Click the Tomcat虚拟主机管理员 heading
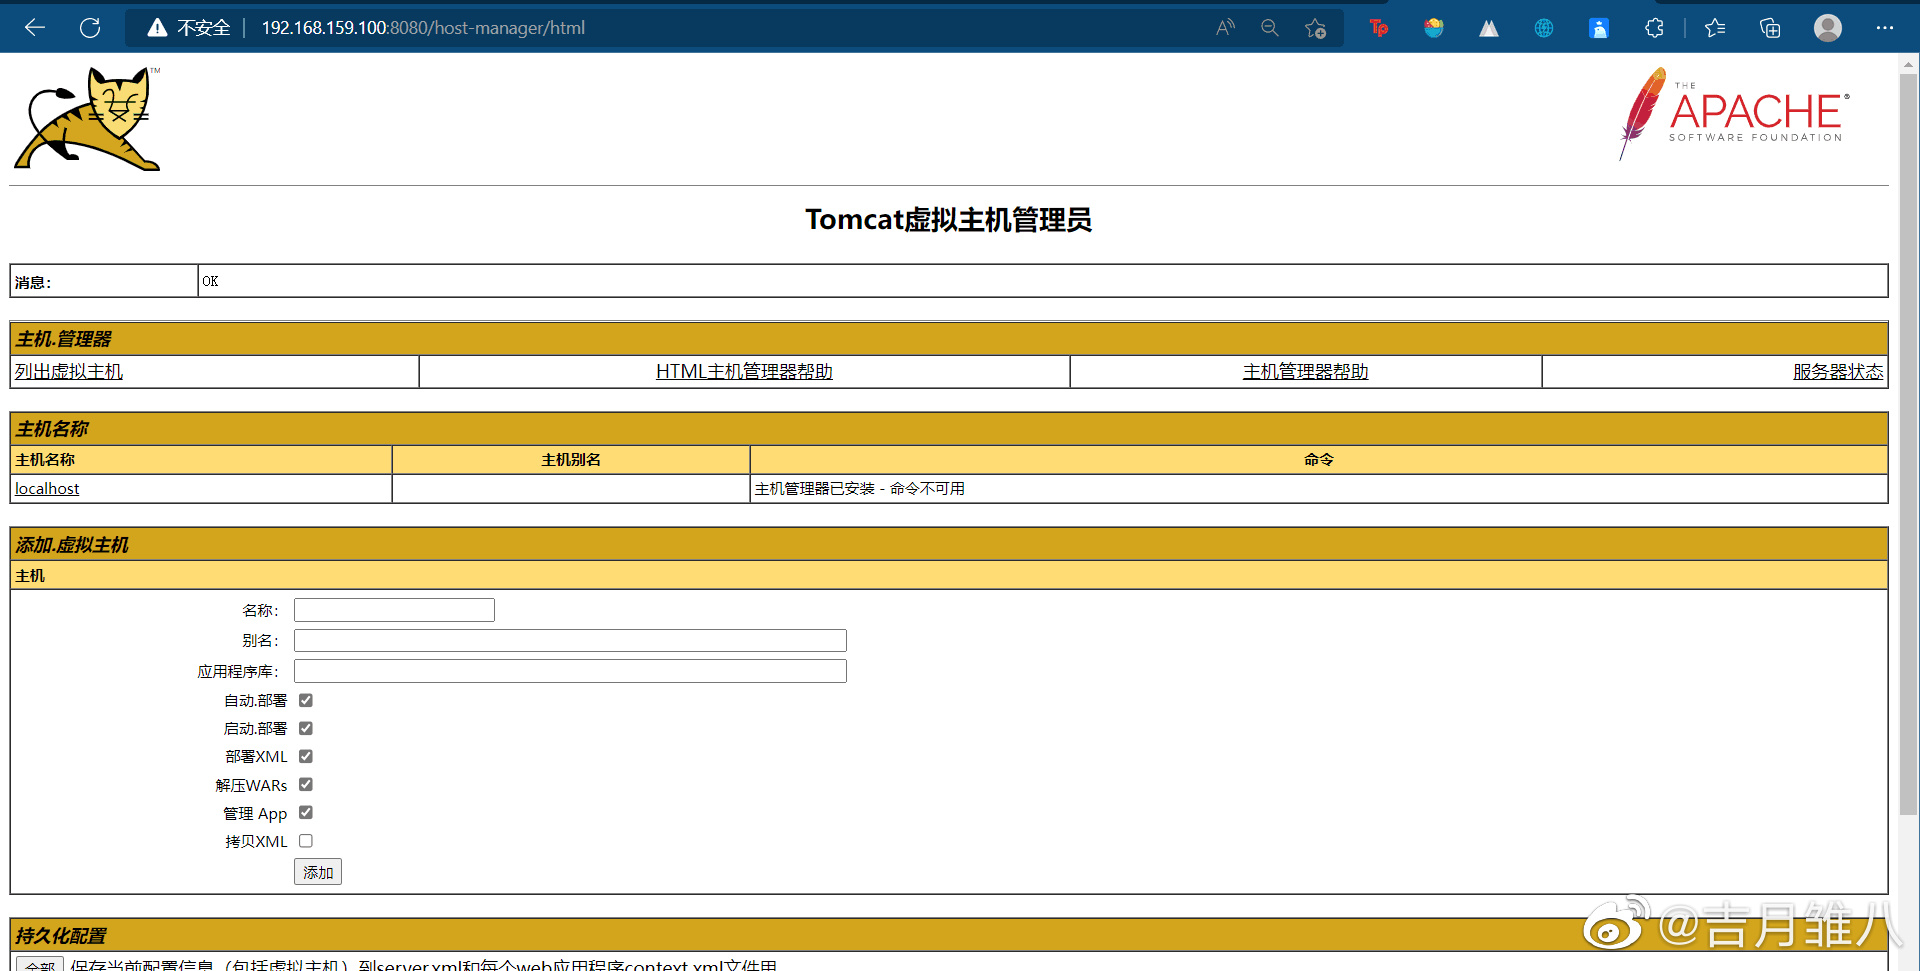 coord(949,219)
